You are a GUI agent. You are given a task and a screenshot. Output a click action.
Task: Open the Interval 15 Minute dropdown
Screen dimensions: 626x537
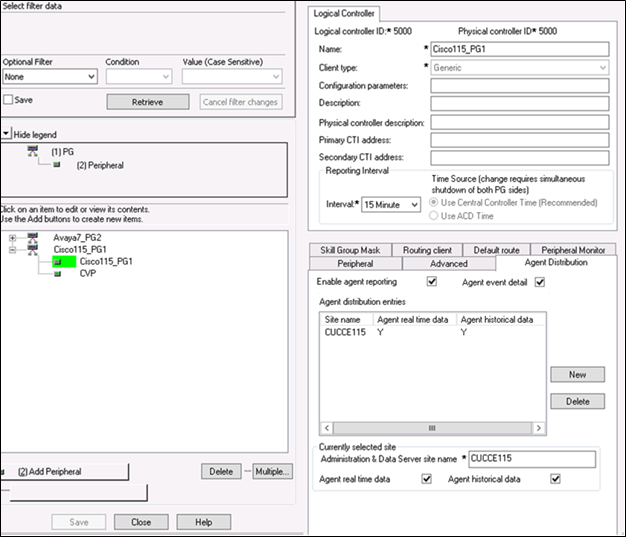pyautogui.click(x=391, y=205)
